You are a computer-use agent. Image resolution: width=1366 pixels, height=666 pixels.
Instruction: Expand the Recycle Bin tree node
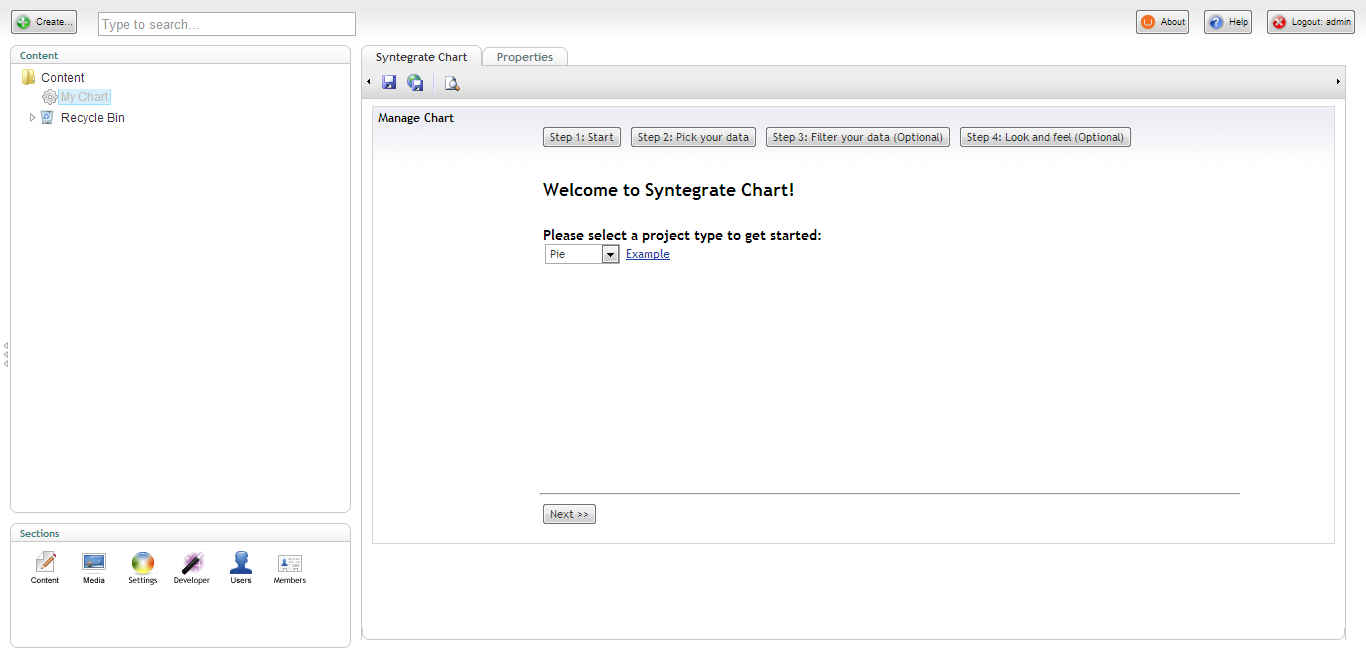click(x=32, y=118)
